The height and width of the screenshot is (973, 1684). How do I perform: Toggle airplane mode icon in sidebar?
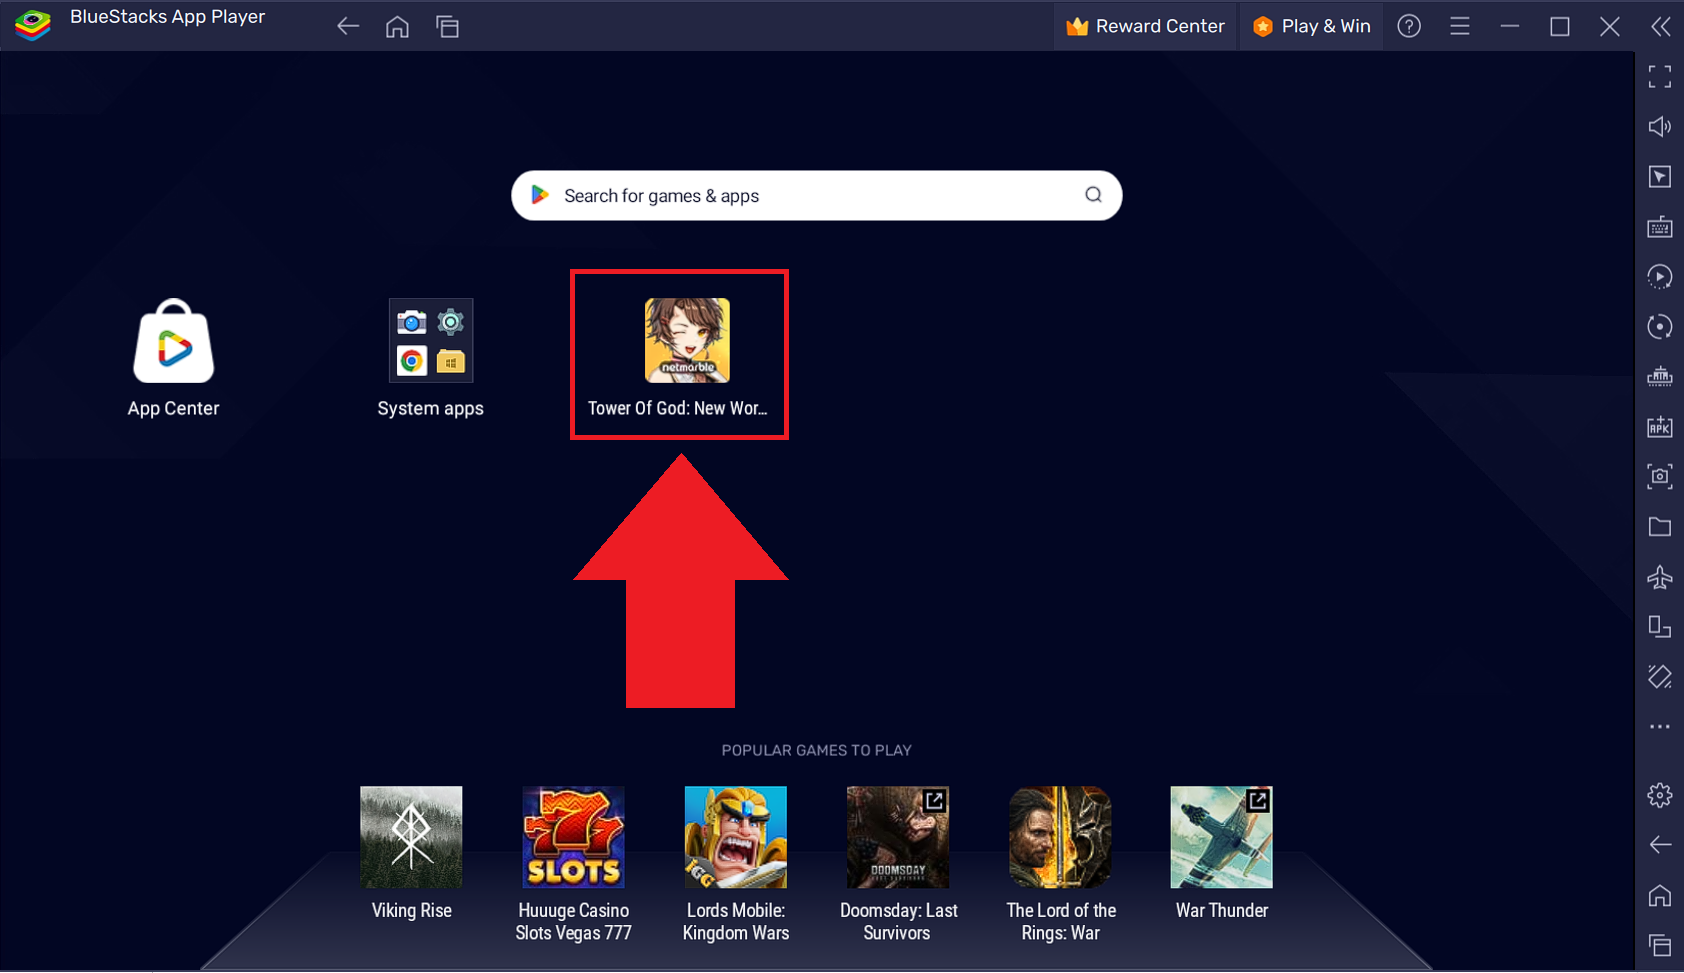[1659, 577]
